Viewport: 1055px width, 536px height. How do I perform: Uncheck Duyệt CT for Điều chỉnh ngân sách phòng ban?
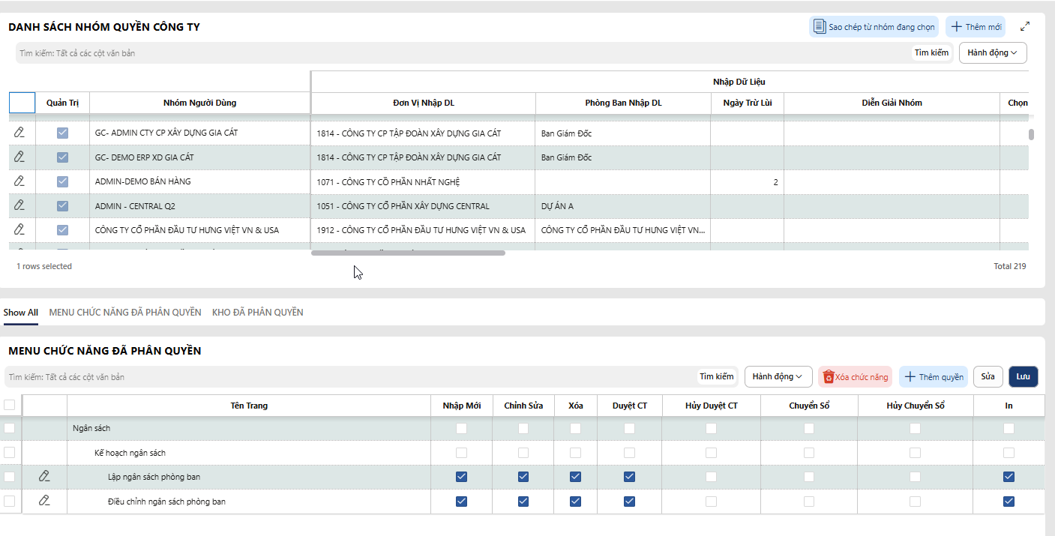[x=629, y=501]
